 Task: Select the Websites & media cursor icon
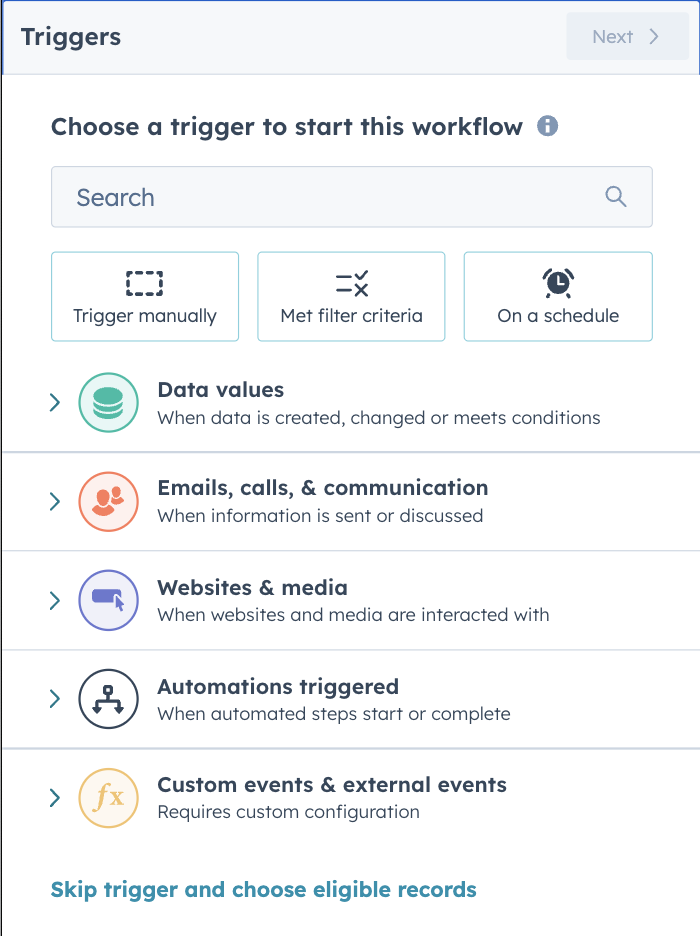pos(108,600)
